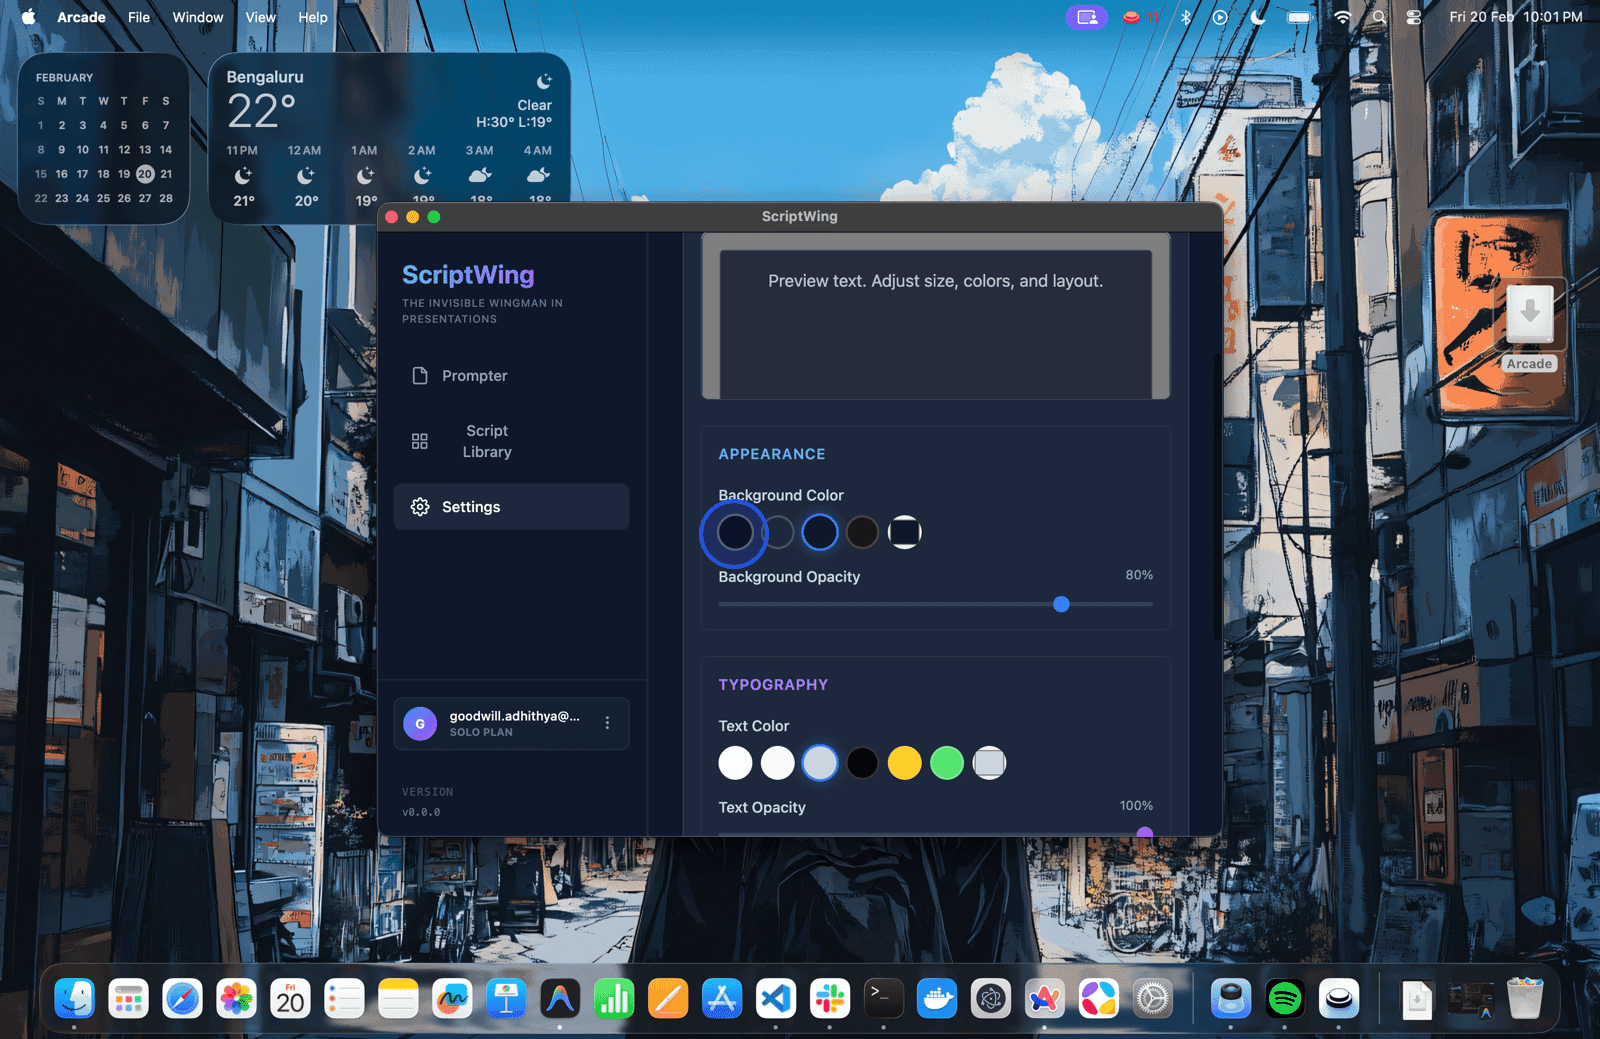Click the Docker whale icon in dock
Viewport: 1600px width, 1039px height.
pos(937,998)
